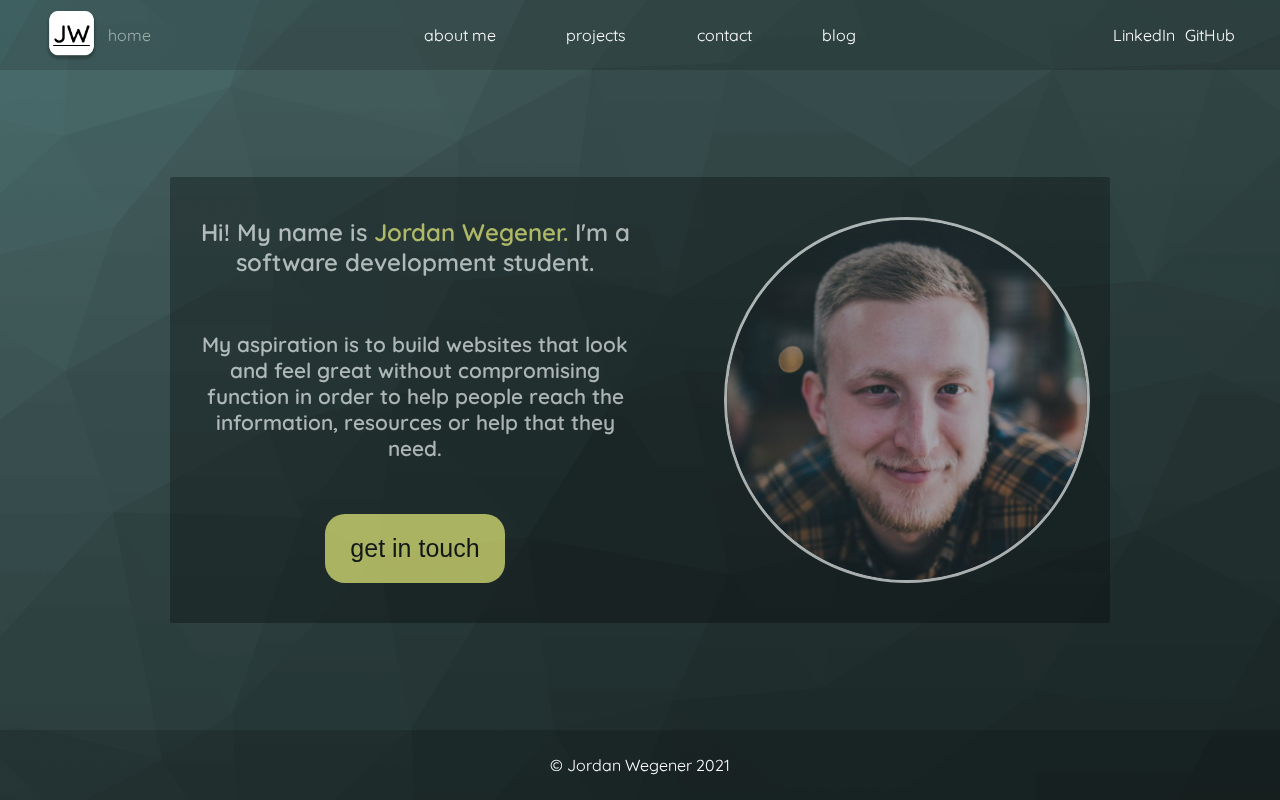This screenshot has width=1280, height=800.
Task: Click the year 2021 in the footer
Action: (x=713, y=766)
